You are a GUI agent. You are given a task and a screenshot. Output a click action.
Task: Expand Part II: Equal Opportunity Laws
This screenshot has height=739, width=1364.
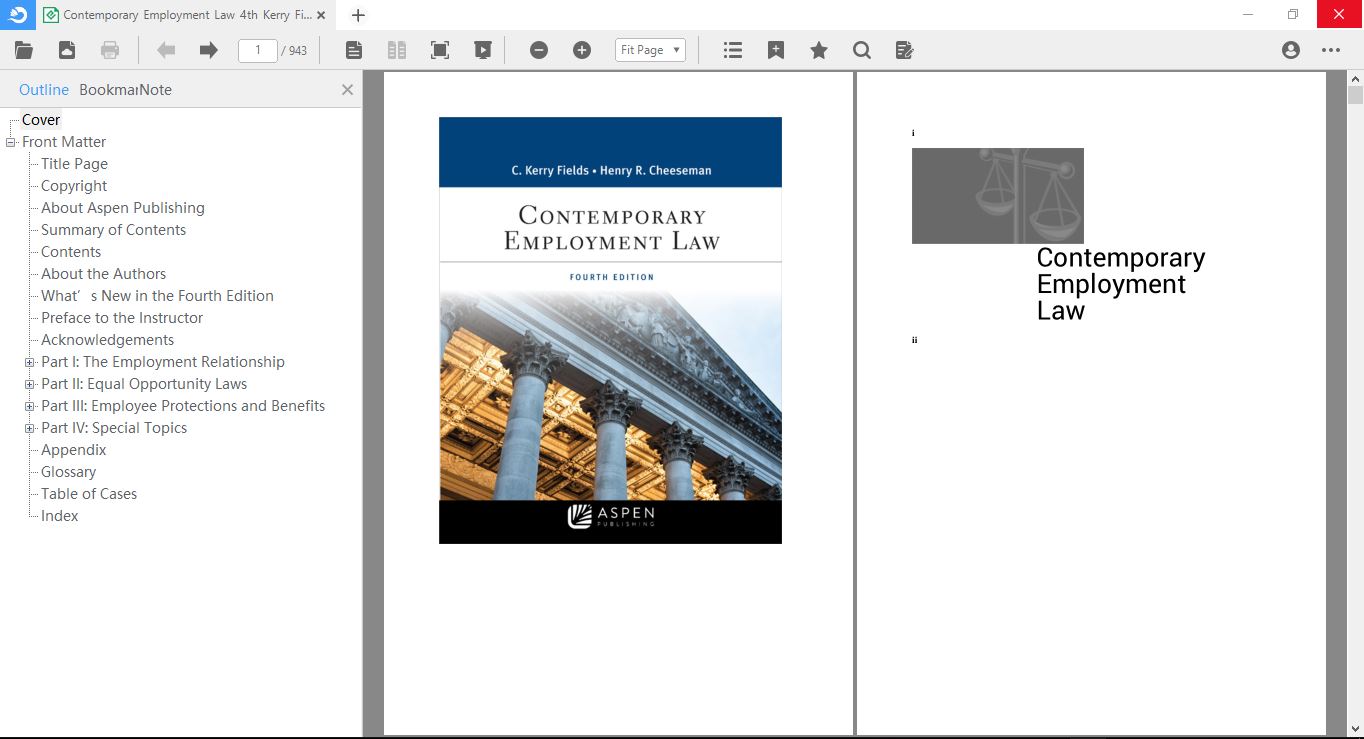tap(30, 384)
